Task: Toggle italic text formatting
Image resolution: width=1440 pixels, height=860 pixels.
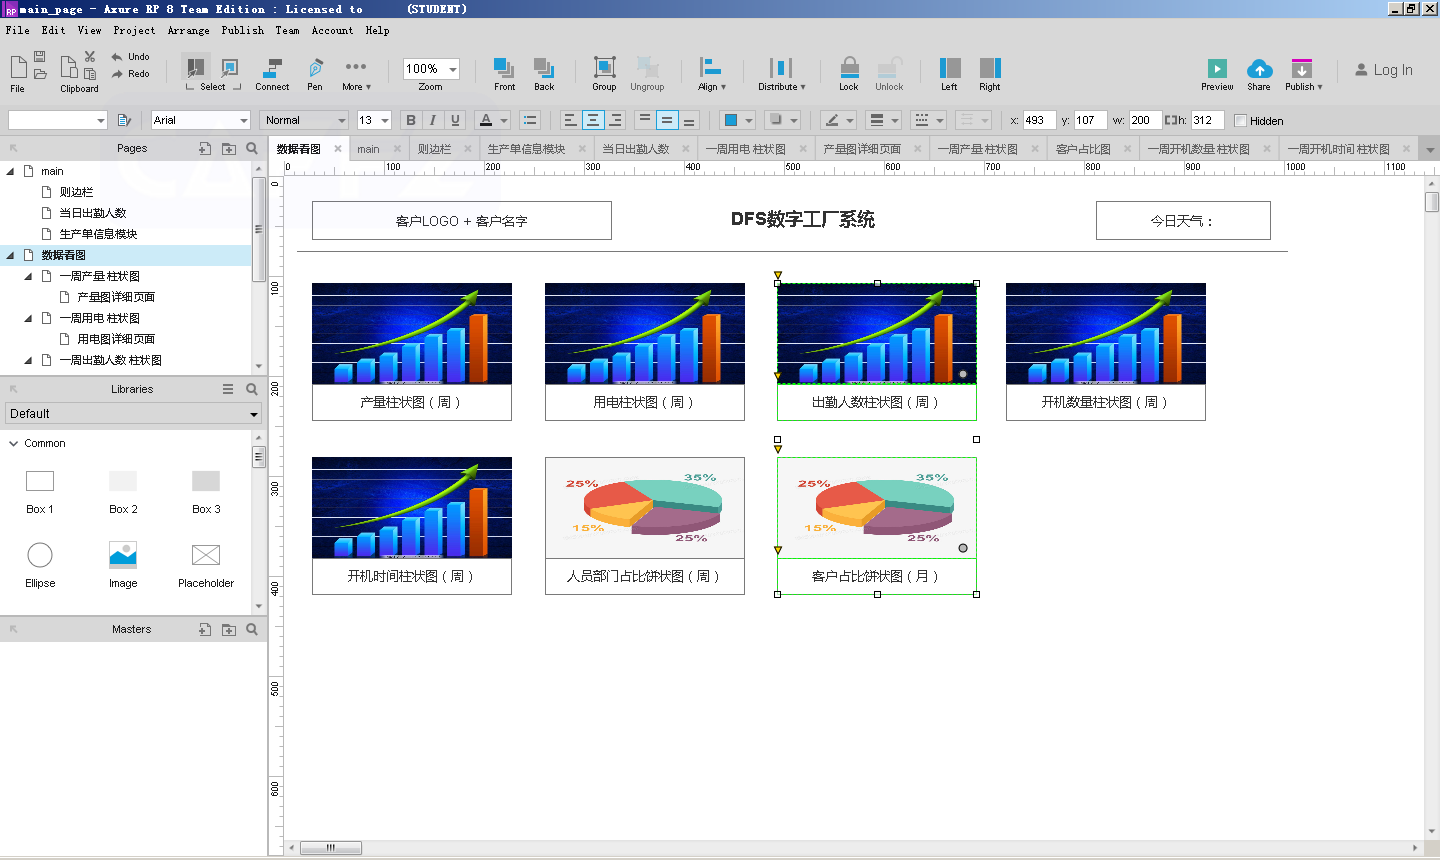Action: [433, 120]
